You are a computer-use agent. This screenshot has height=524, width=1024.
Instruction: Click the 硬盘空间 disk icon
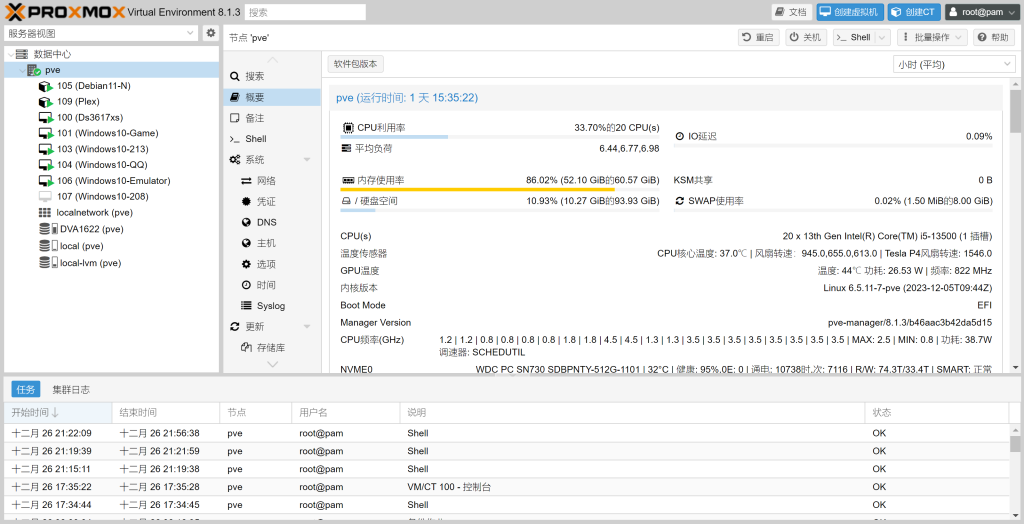346,201
